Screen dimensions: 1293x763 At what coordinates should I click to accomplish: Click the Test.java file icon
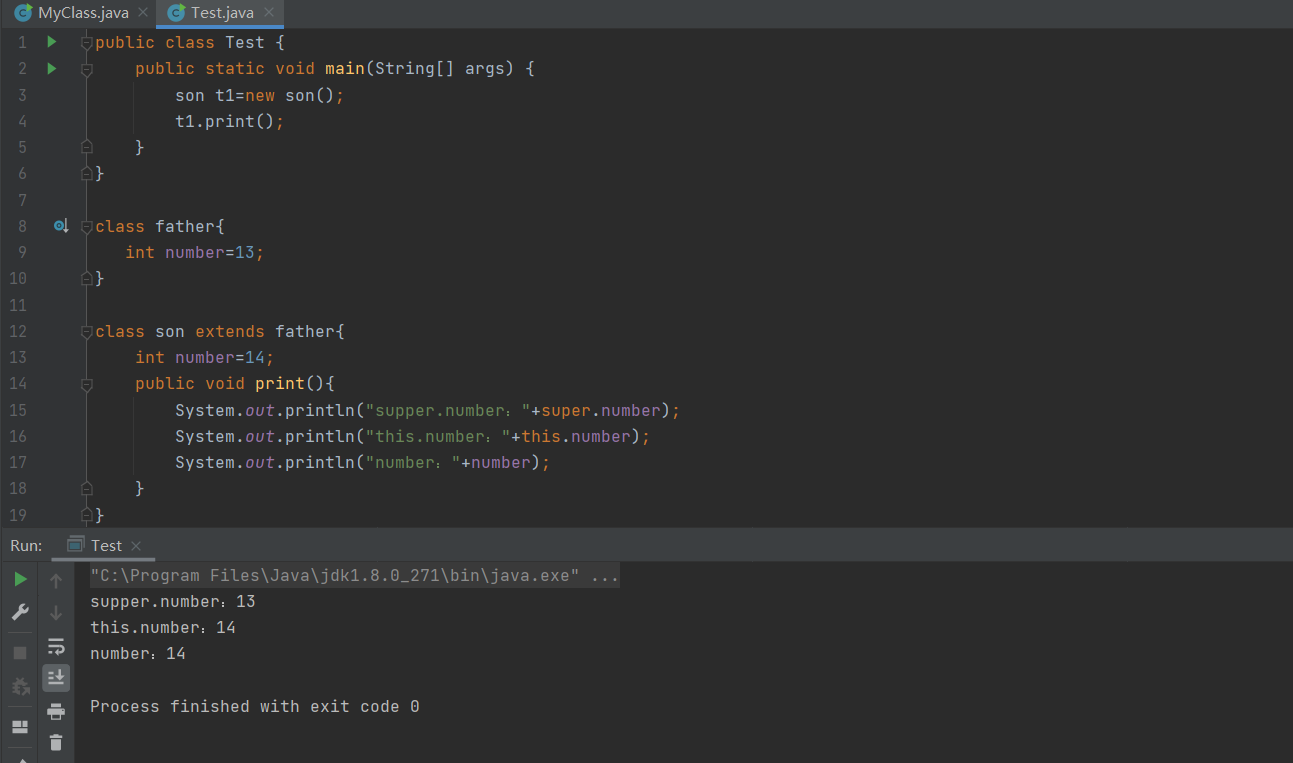tap(176, 13)
